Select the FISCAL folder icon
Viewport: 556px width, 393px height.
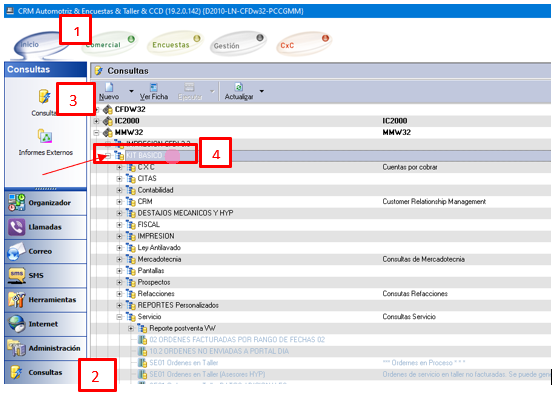click(131, 225)
